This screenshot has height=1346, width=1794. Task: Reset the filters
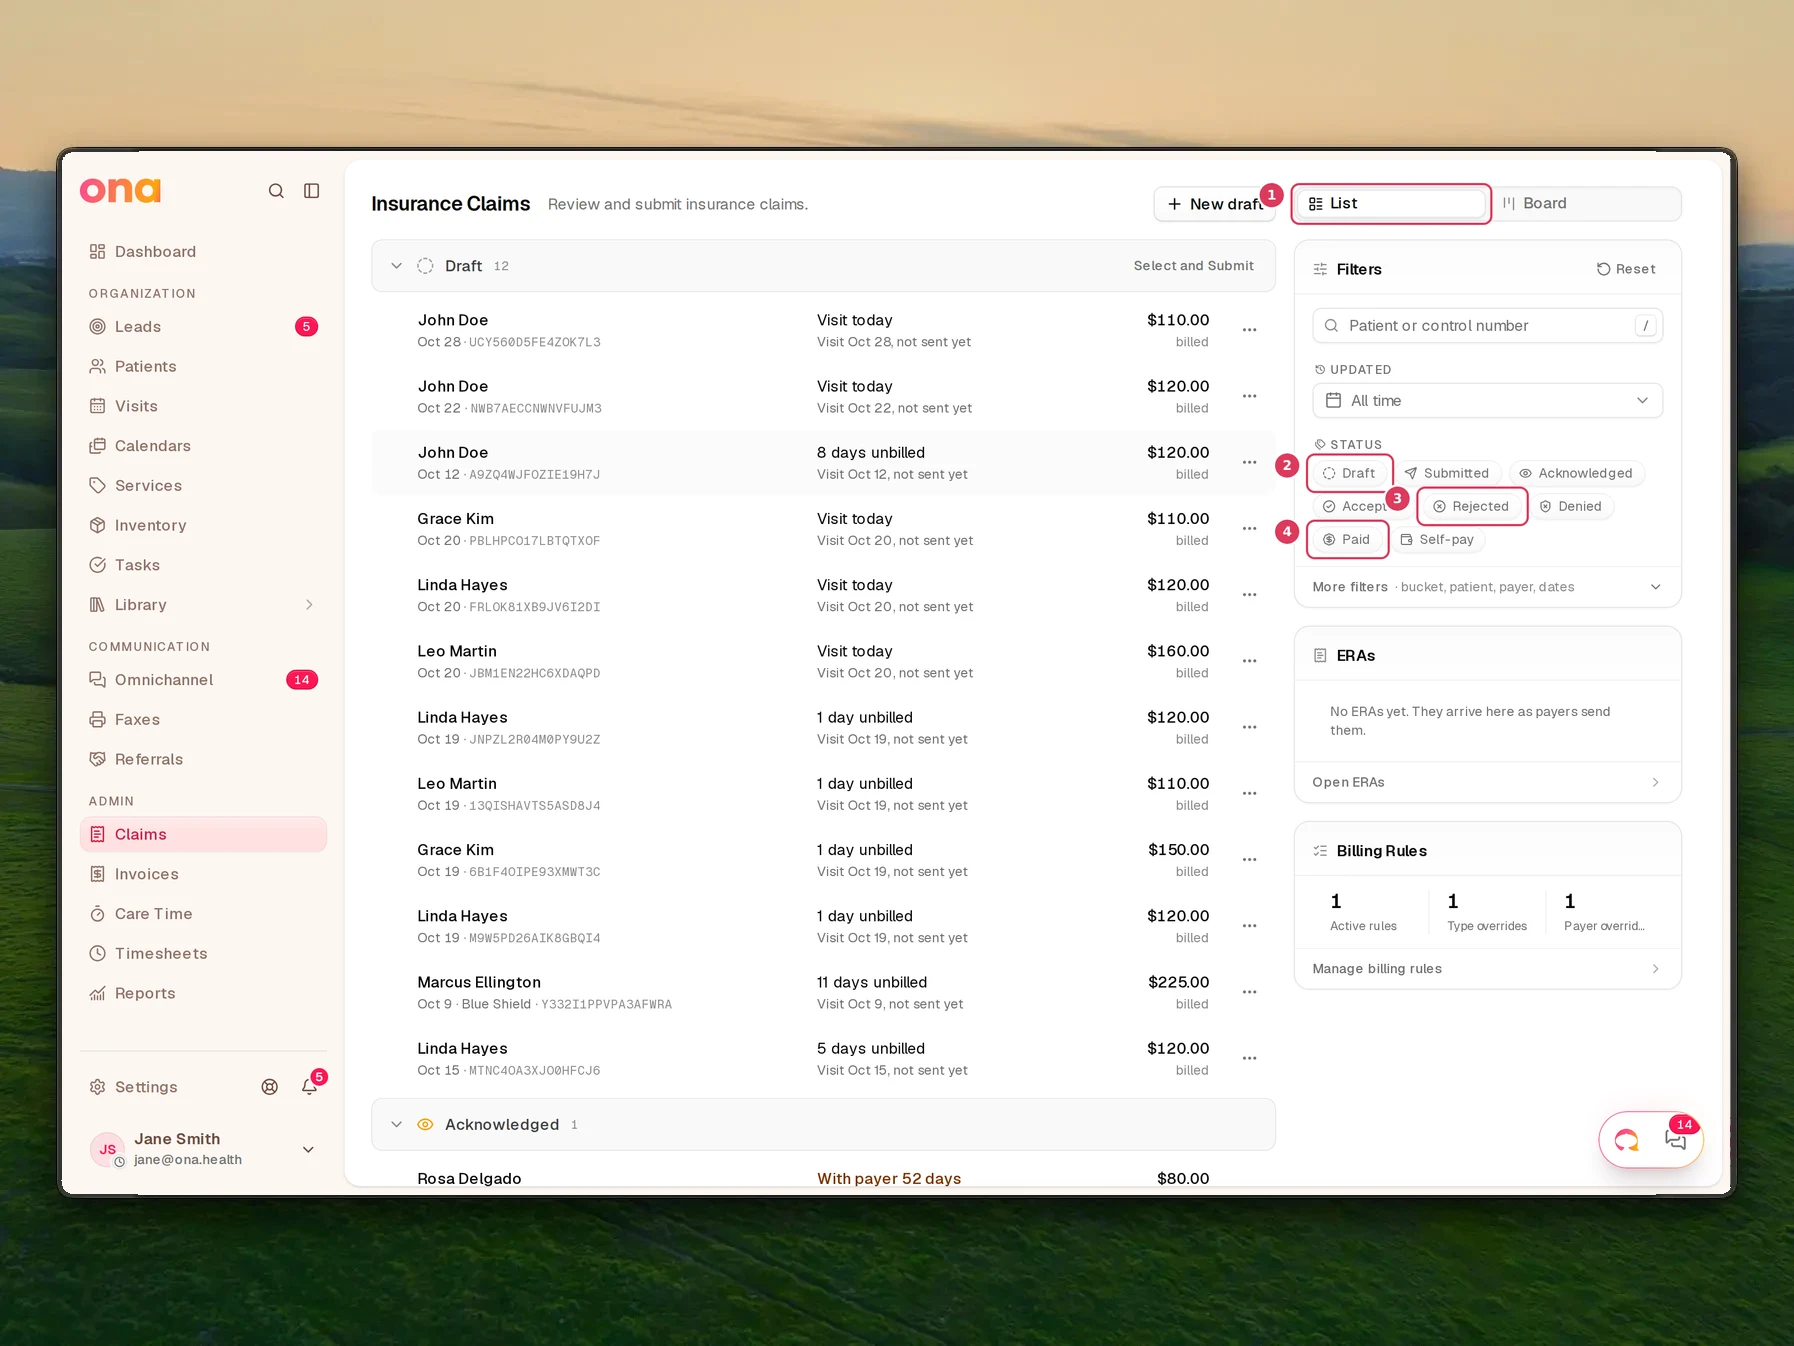(1626, 270)
